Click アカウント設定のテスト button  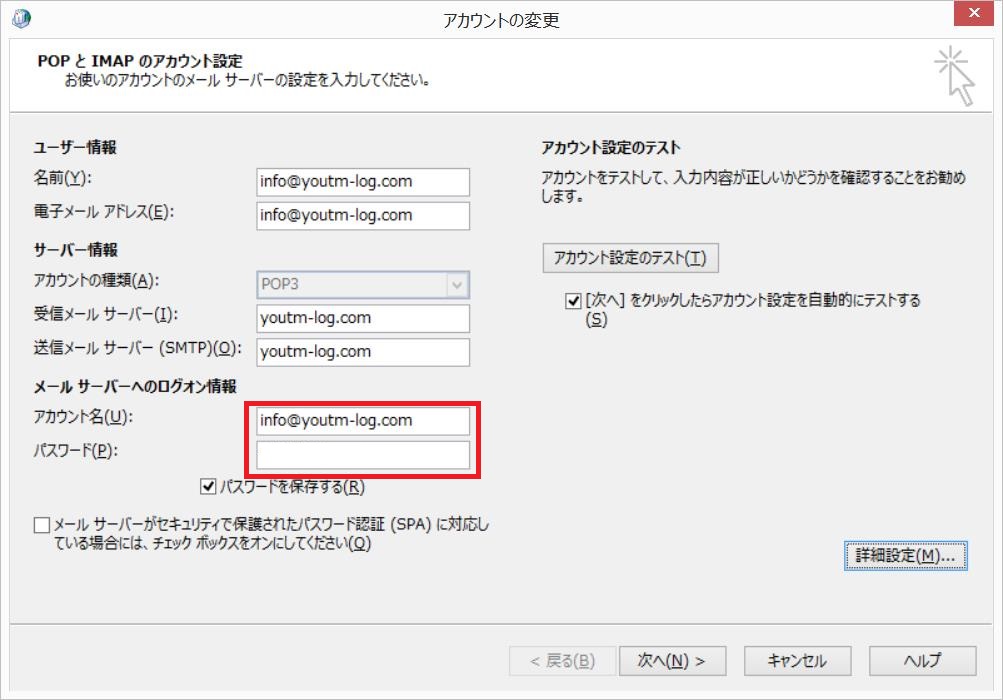coord(630,258)
